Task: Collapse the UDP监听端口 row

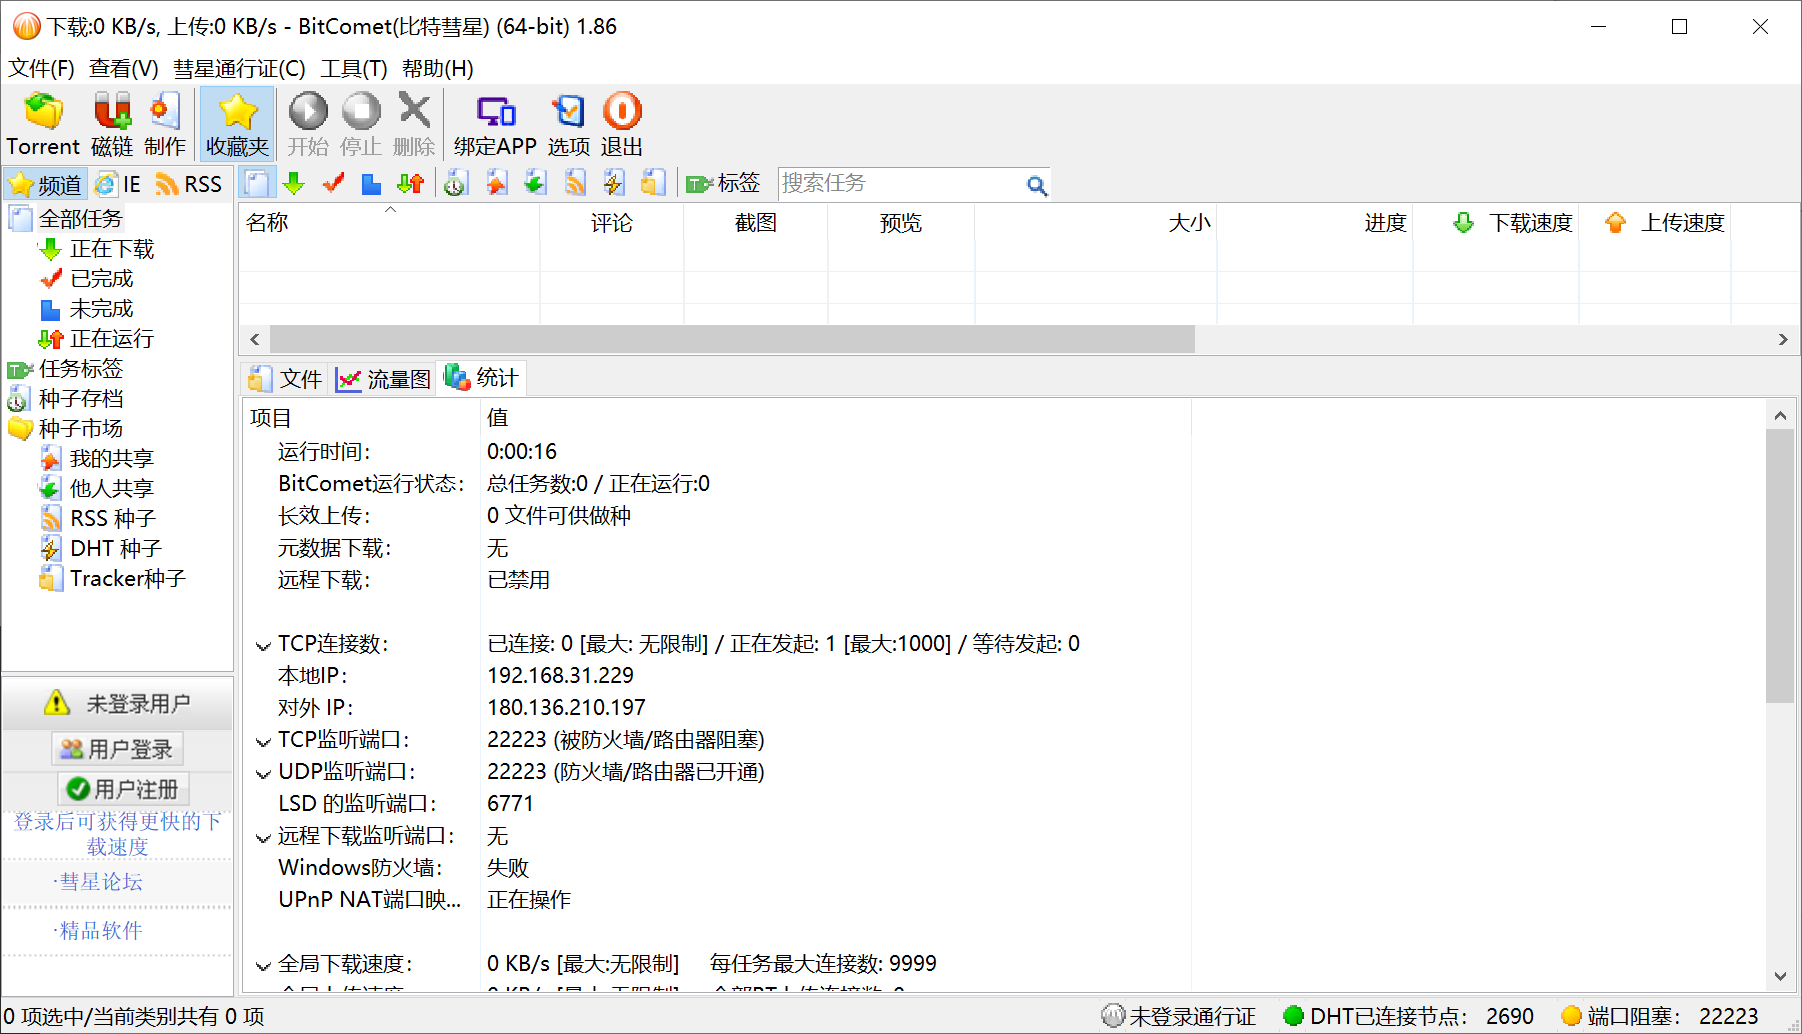Action: (x=263, y=773)
